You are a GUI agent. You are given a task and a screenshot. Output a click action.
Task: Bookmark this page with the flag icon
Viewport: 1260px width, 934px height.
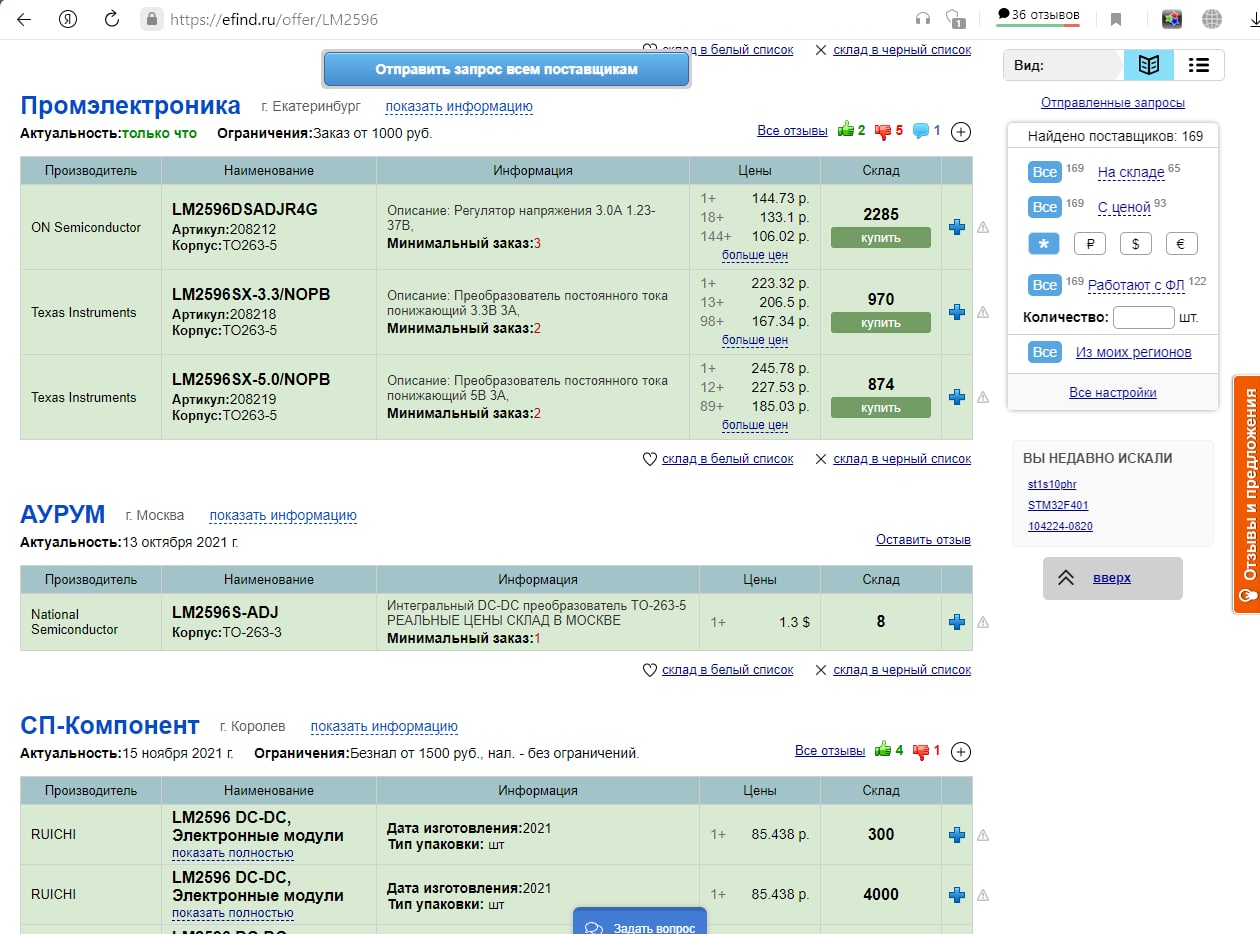[x=1116, y=19]
